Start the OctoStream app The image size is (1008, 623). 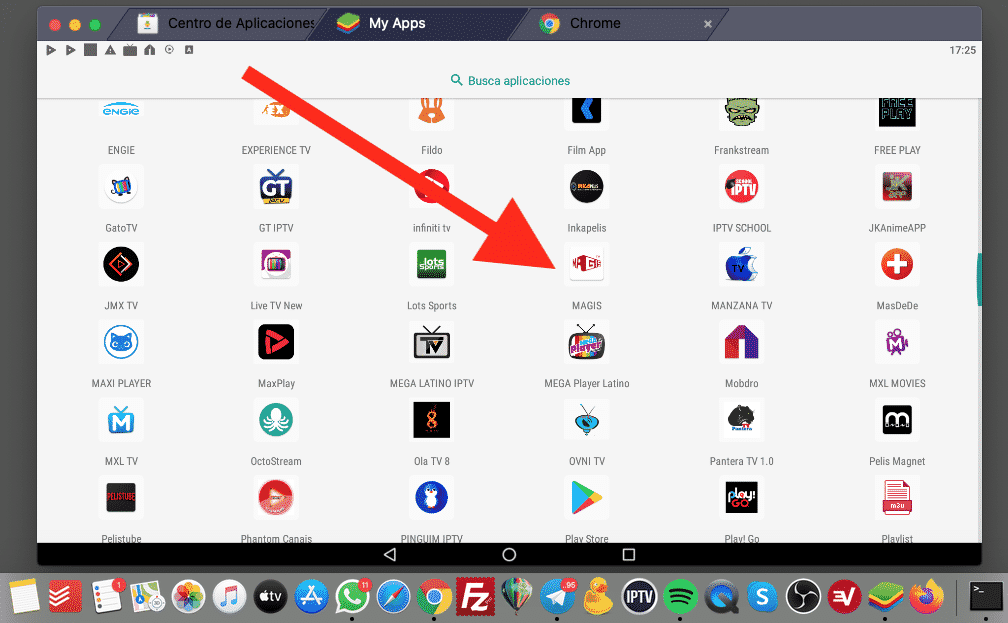(276, 420)
